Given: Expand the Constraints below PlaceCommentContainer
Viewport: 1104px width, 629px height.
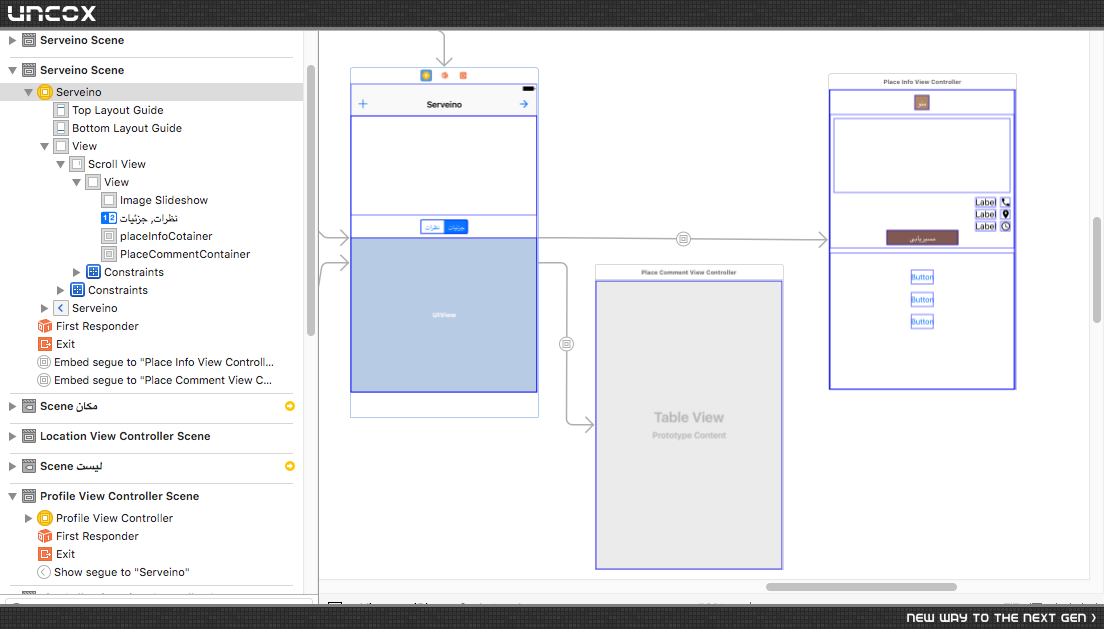Looking at the screenshot, I should point(77,272).
